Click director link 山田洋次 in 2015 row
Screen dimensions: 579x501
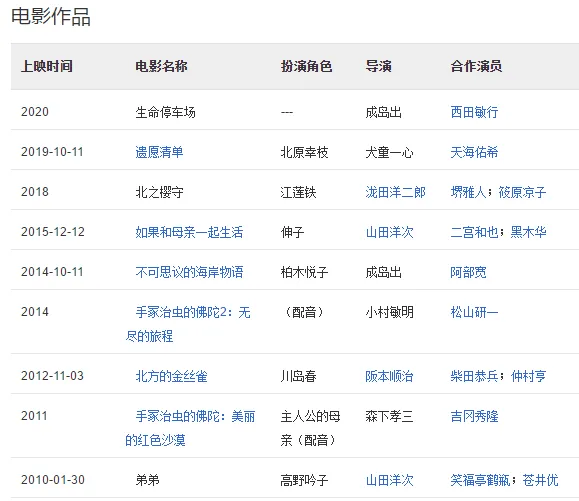click(389, 232)
